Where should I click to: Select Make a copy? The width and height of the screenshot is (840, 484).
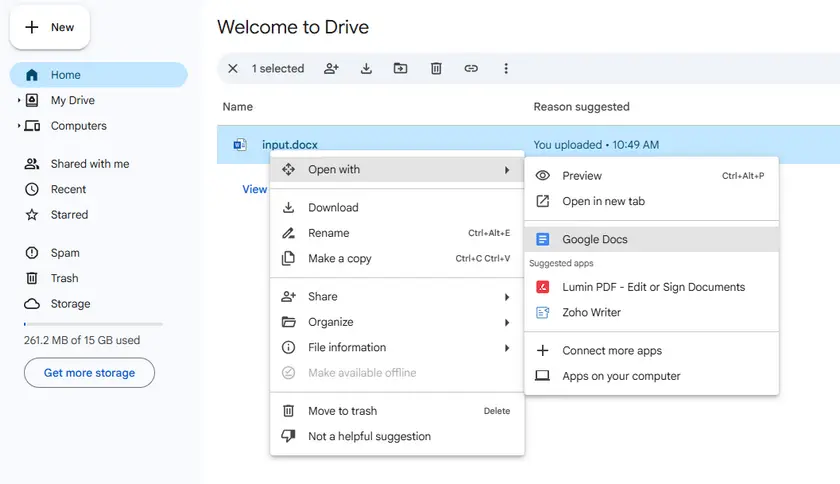pos(397,258)
